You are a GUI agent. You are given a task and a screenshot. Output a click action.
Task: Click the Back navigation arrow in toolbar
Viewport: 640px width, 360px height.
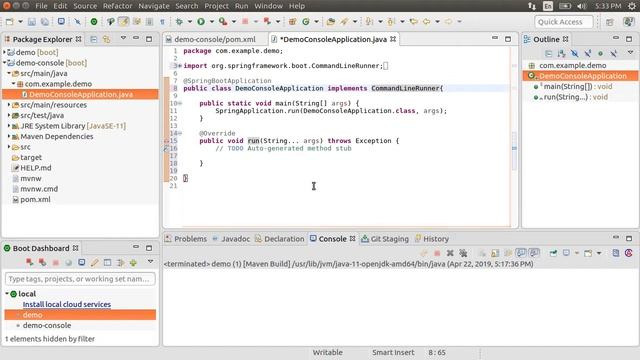pos(426,22)
